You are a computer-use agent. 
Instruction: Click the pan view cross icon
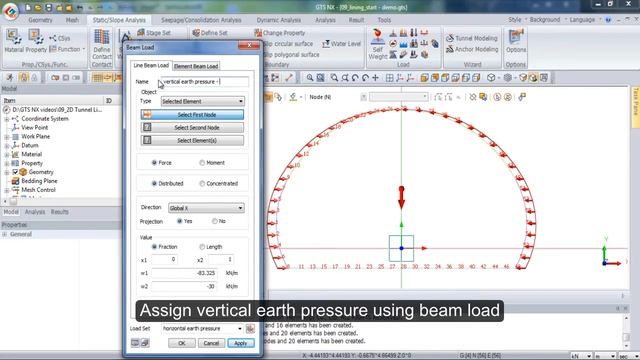click(376, 77)
